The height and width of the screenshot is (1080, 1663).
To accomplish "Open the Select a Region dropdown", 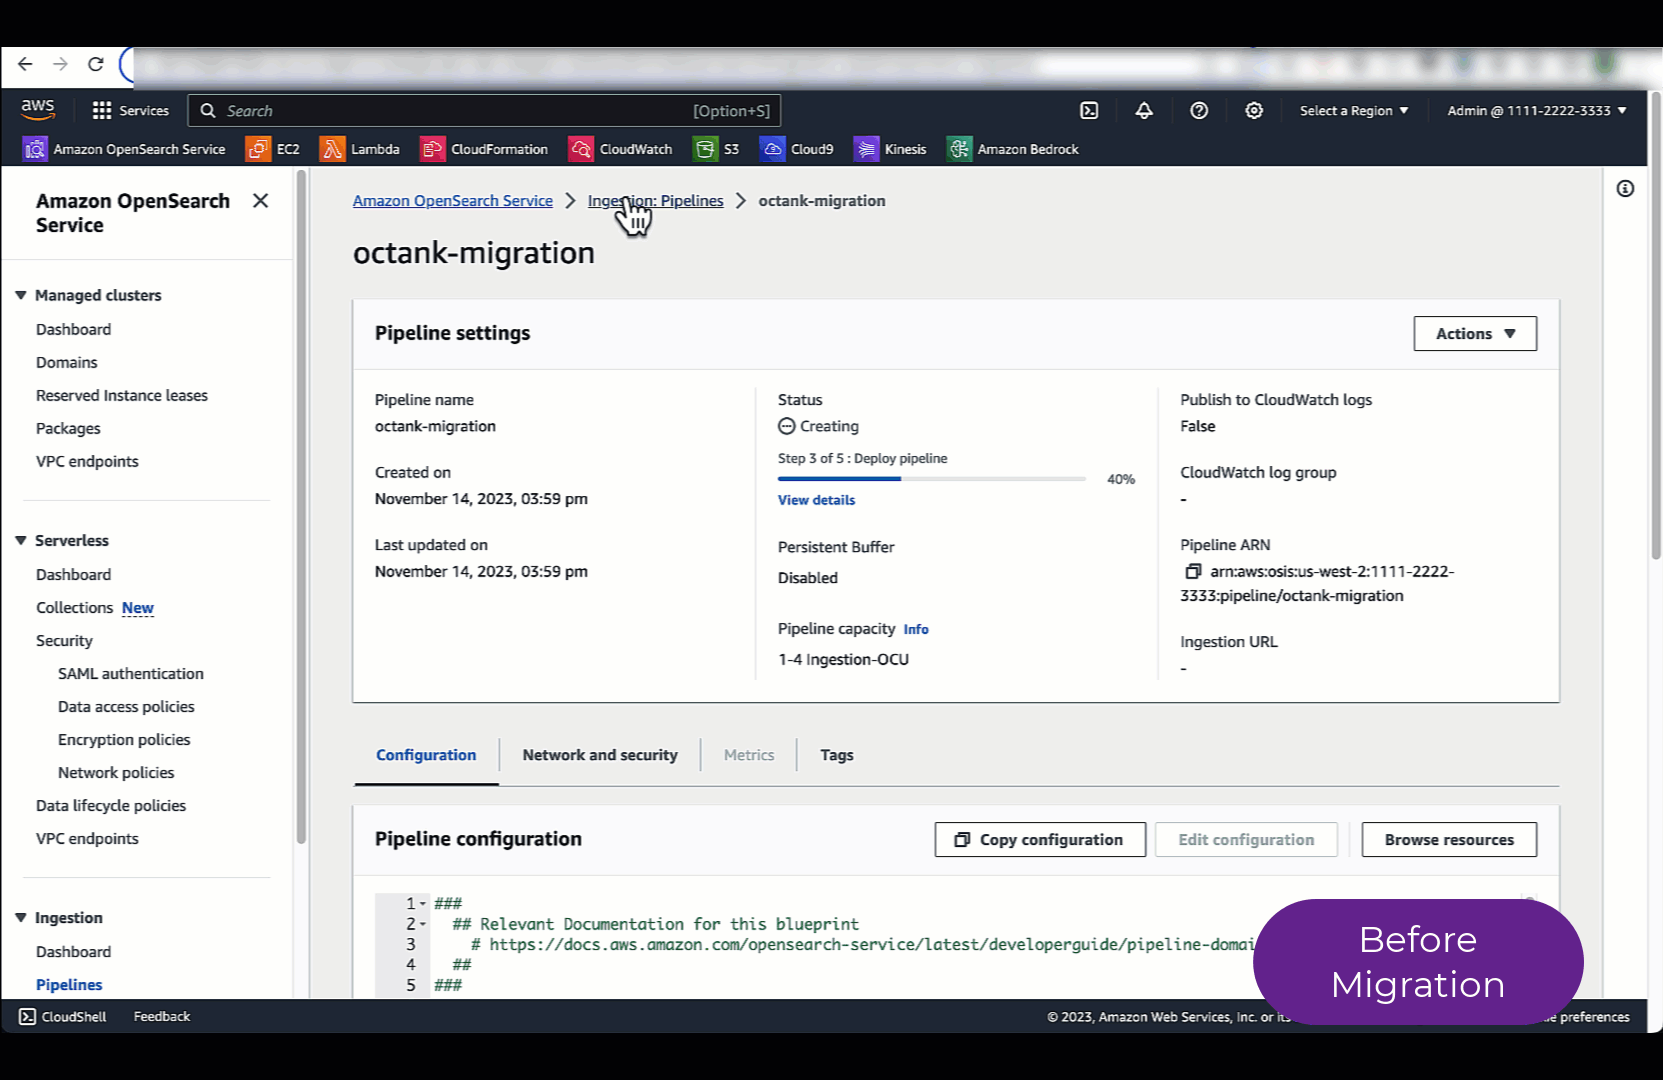I will [1354, 111].
